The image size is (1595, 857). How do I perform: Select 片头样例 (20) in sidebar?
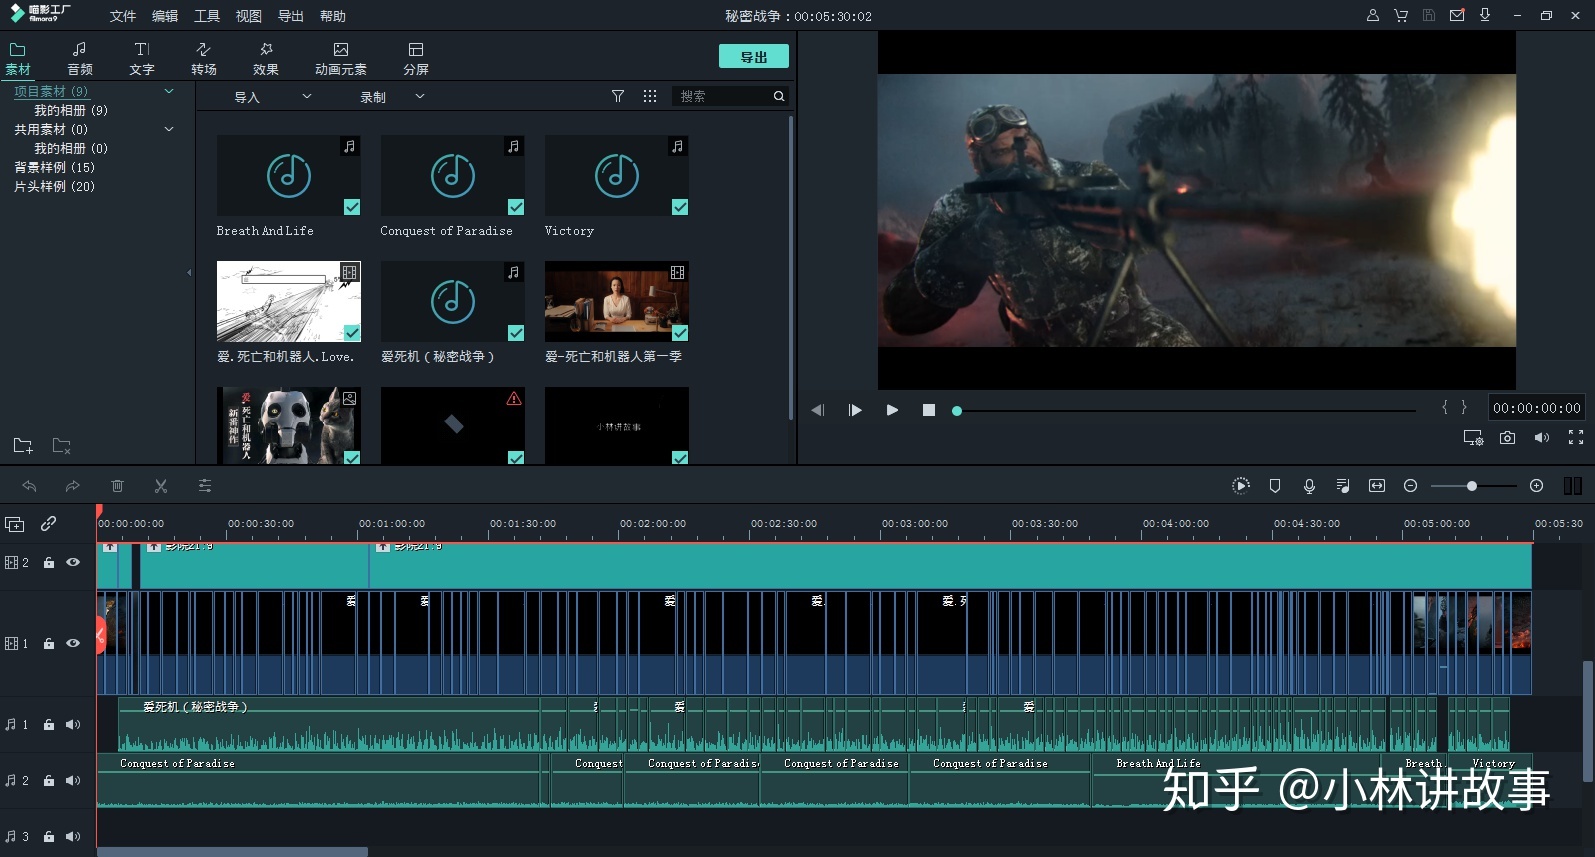point(55,186)
